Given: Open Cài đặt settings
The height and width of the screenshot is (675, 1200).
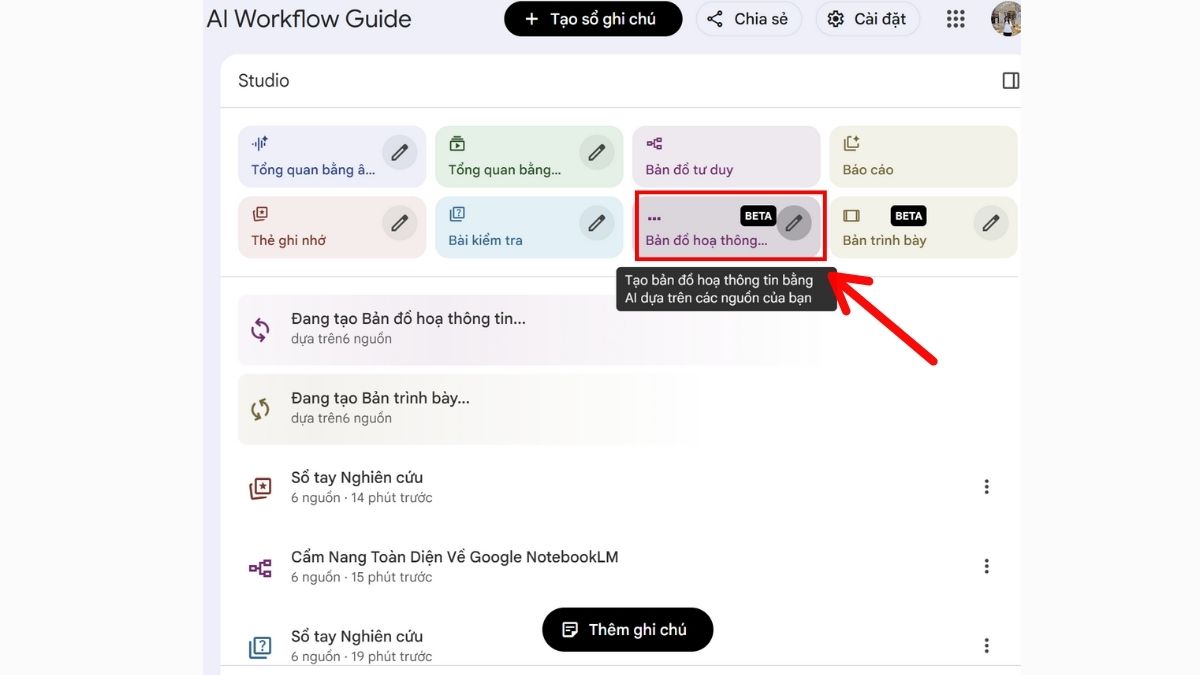Looking at the screenshot, I should point(866,18).
